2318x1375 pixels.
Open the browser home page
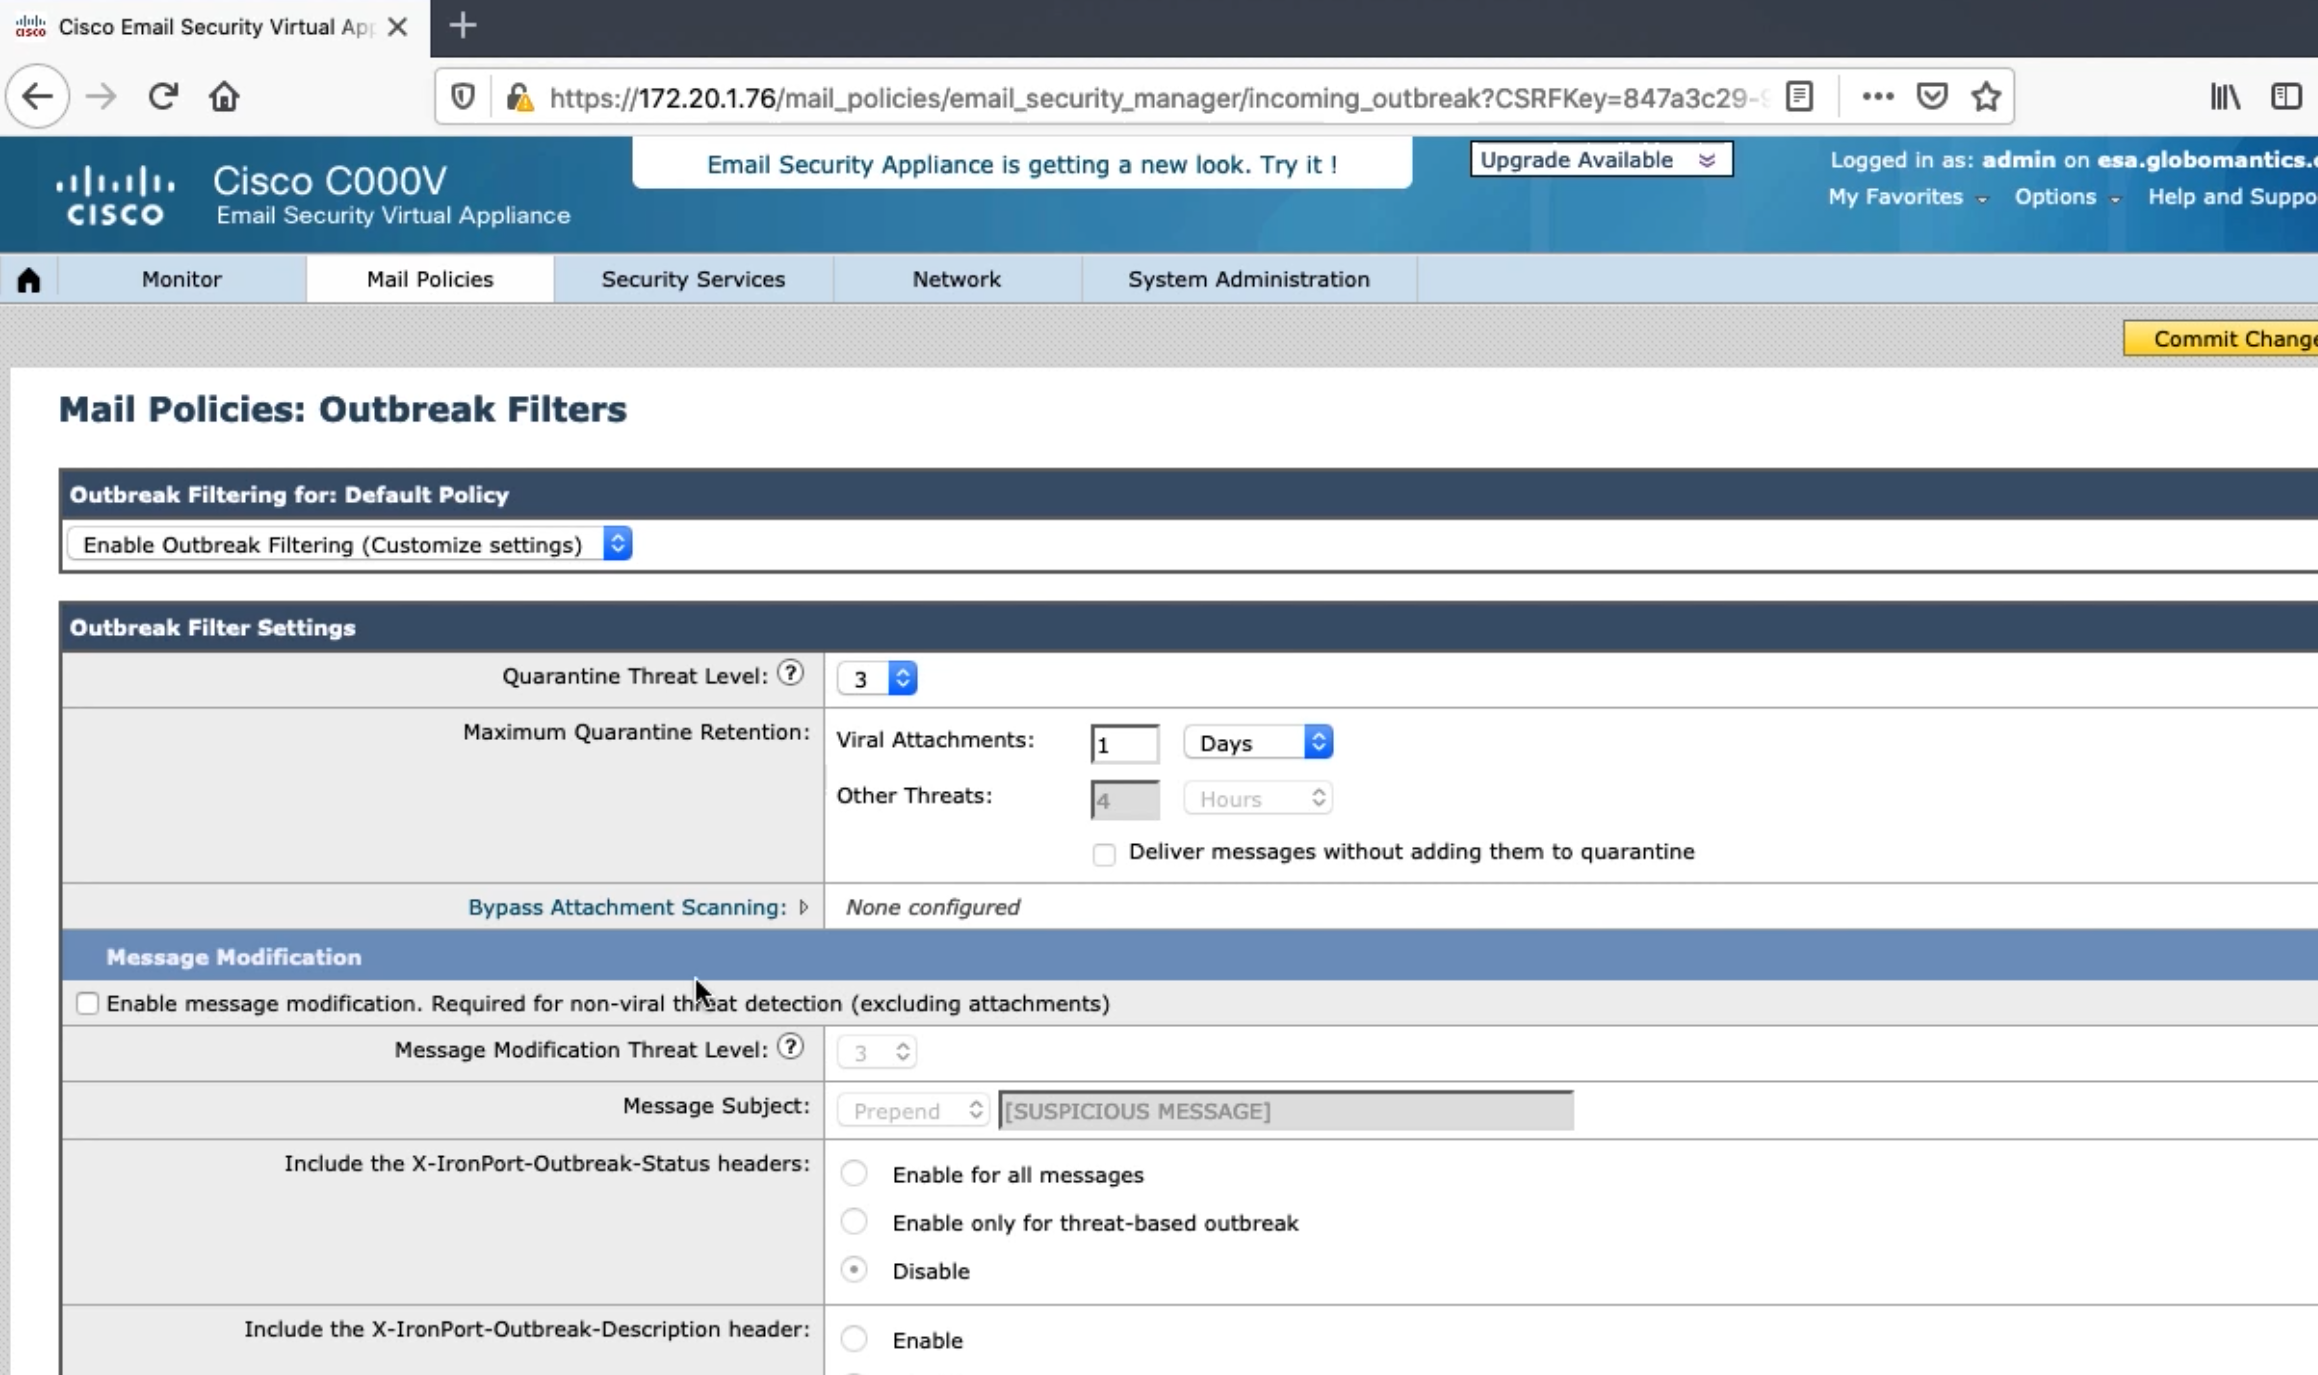coord(224,97)
